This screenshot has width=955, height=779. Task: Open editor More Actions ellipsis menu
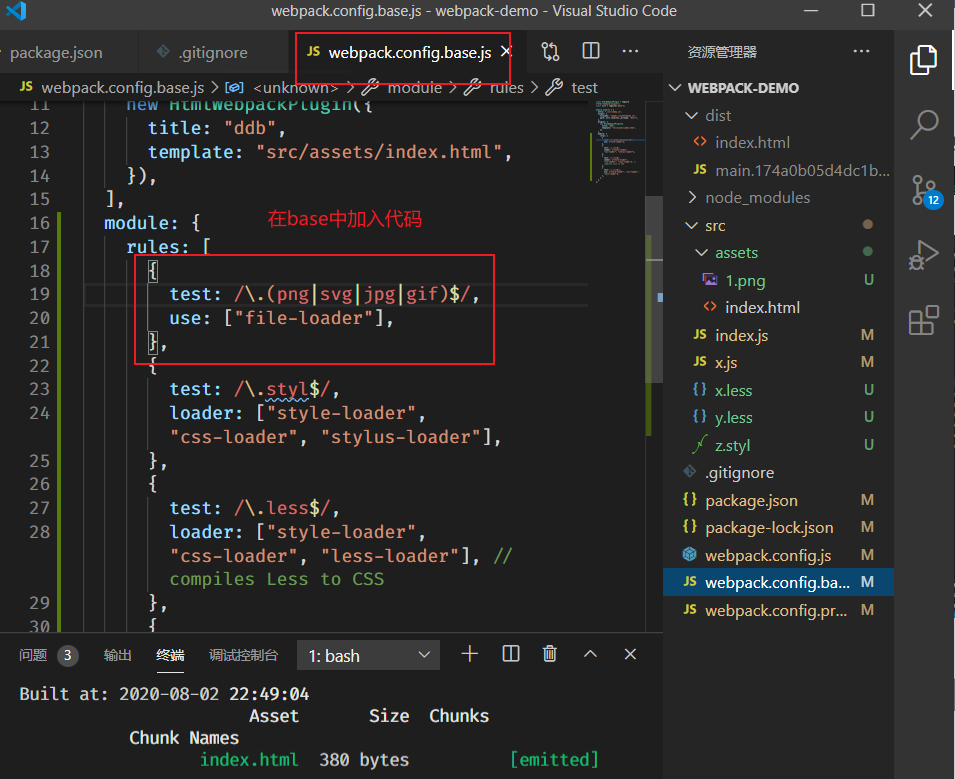(630, 51)
